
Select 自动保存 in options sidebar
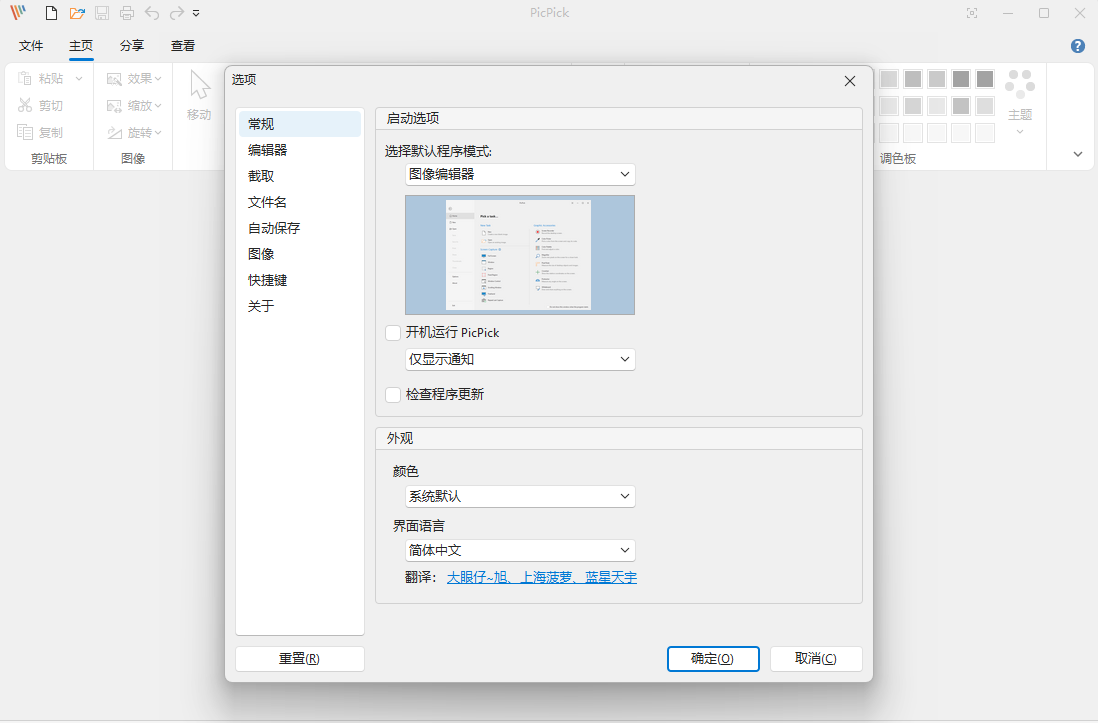click(300, 228)
